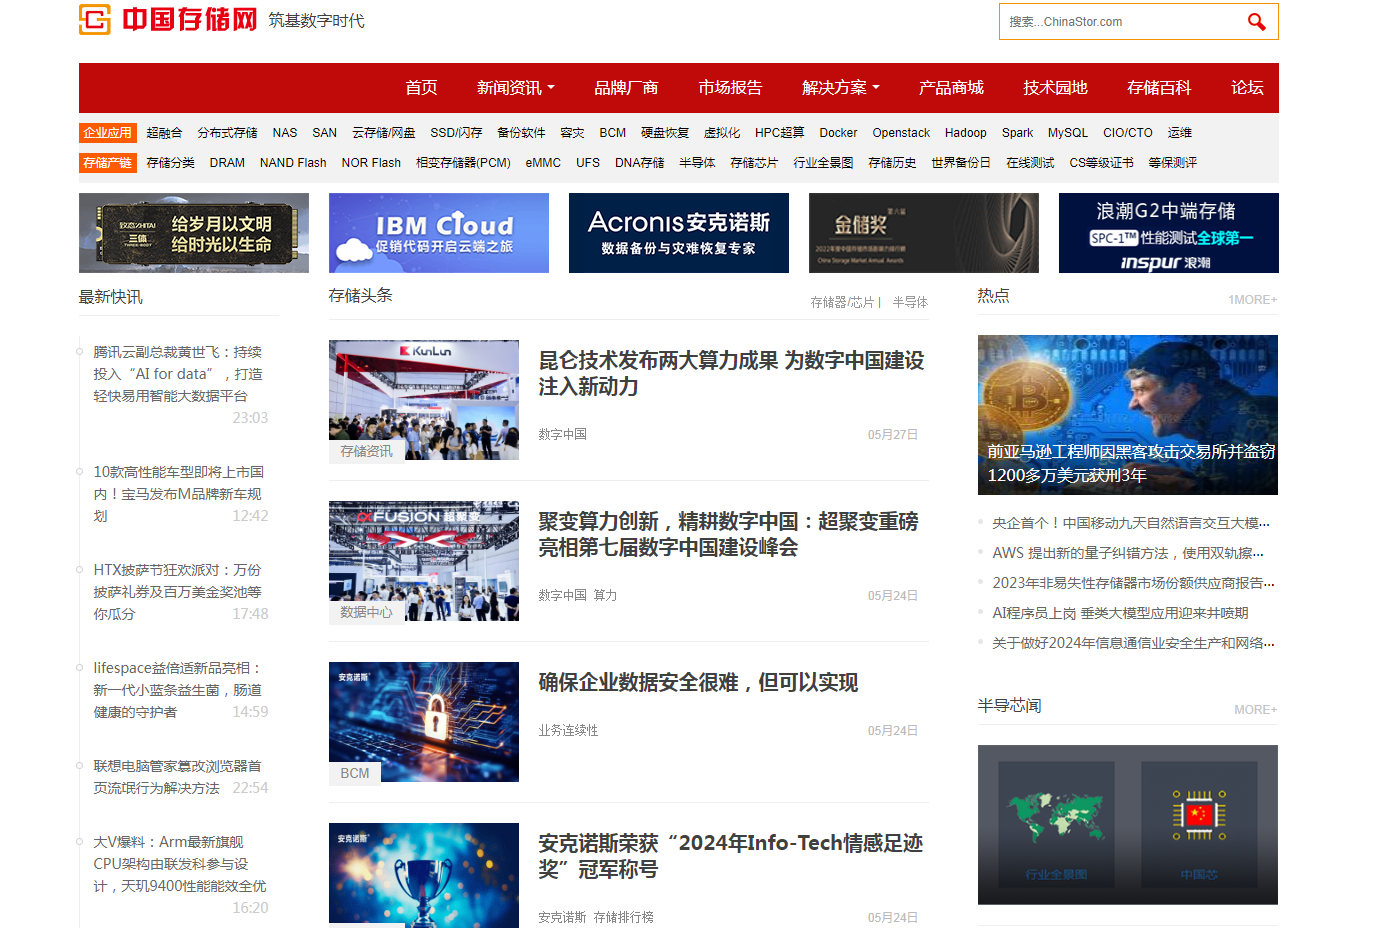Open the 世界备份日 category link
The image size is (1393, 928).
pos(961,163)
